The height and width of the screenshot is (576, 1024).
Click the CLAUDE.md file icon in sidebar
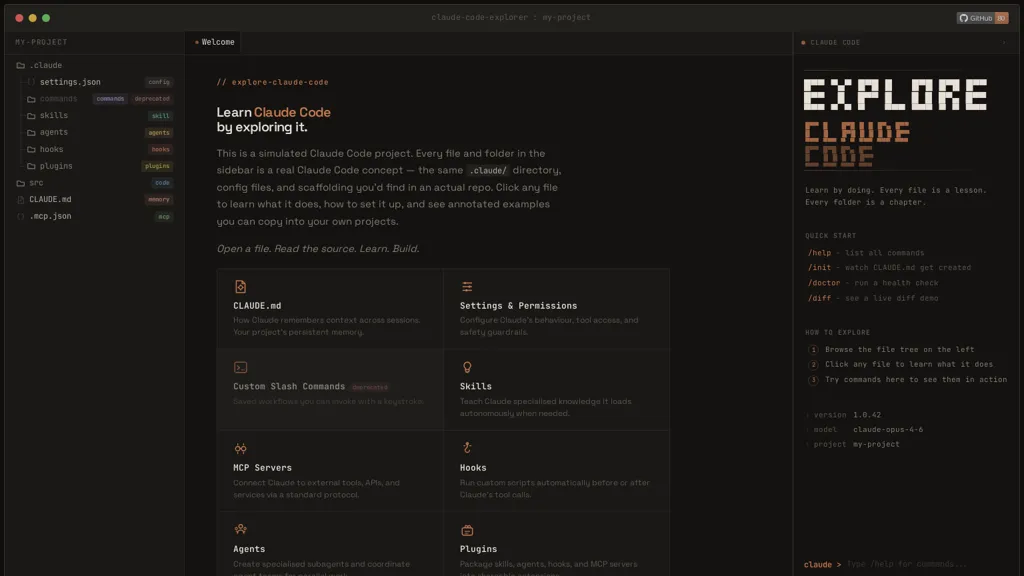pyautogui.click(x=21, y=200)
